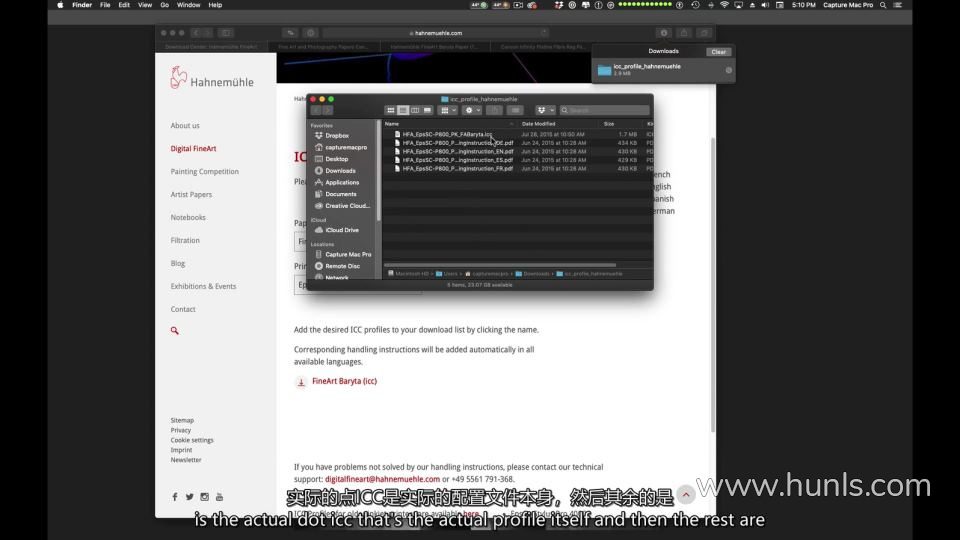Switch Finder to icon view
Viewport: 960px width, 540px height.
(x=391, y=110)
